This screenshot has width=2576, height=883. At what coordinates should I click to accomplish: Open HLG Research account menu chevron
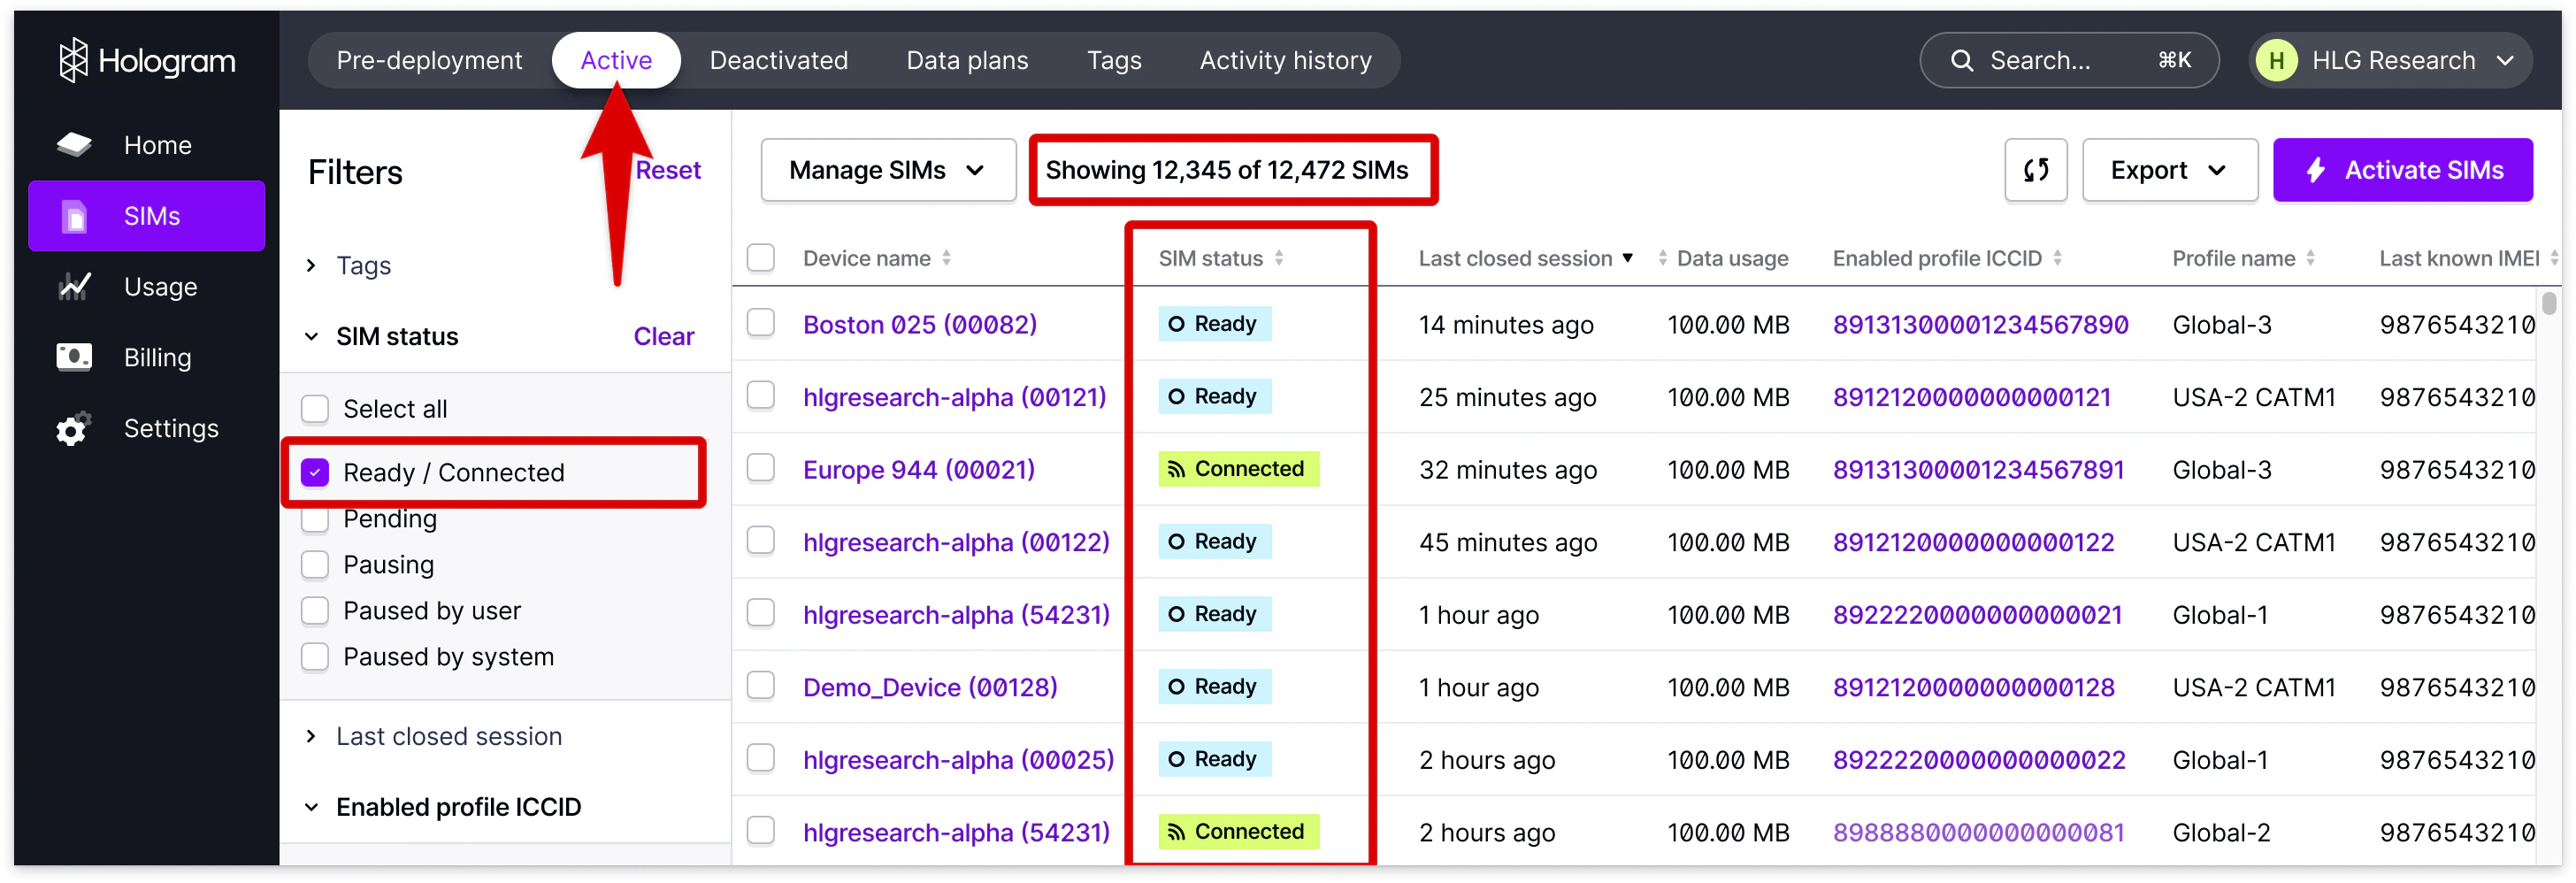(2505, 61)
